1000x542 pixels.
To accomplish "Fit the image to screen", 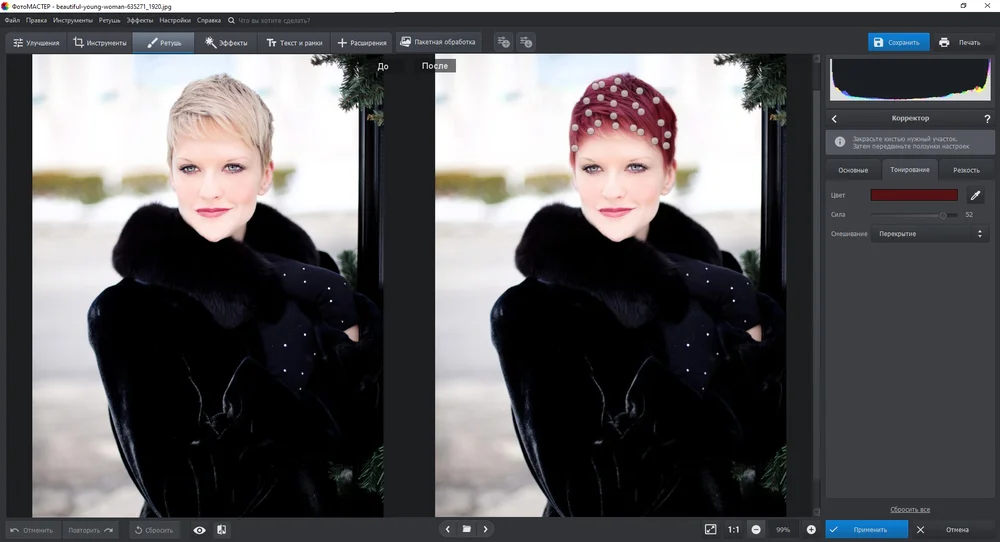I will (710, 529).
